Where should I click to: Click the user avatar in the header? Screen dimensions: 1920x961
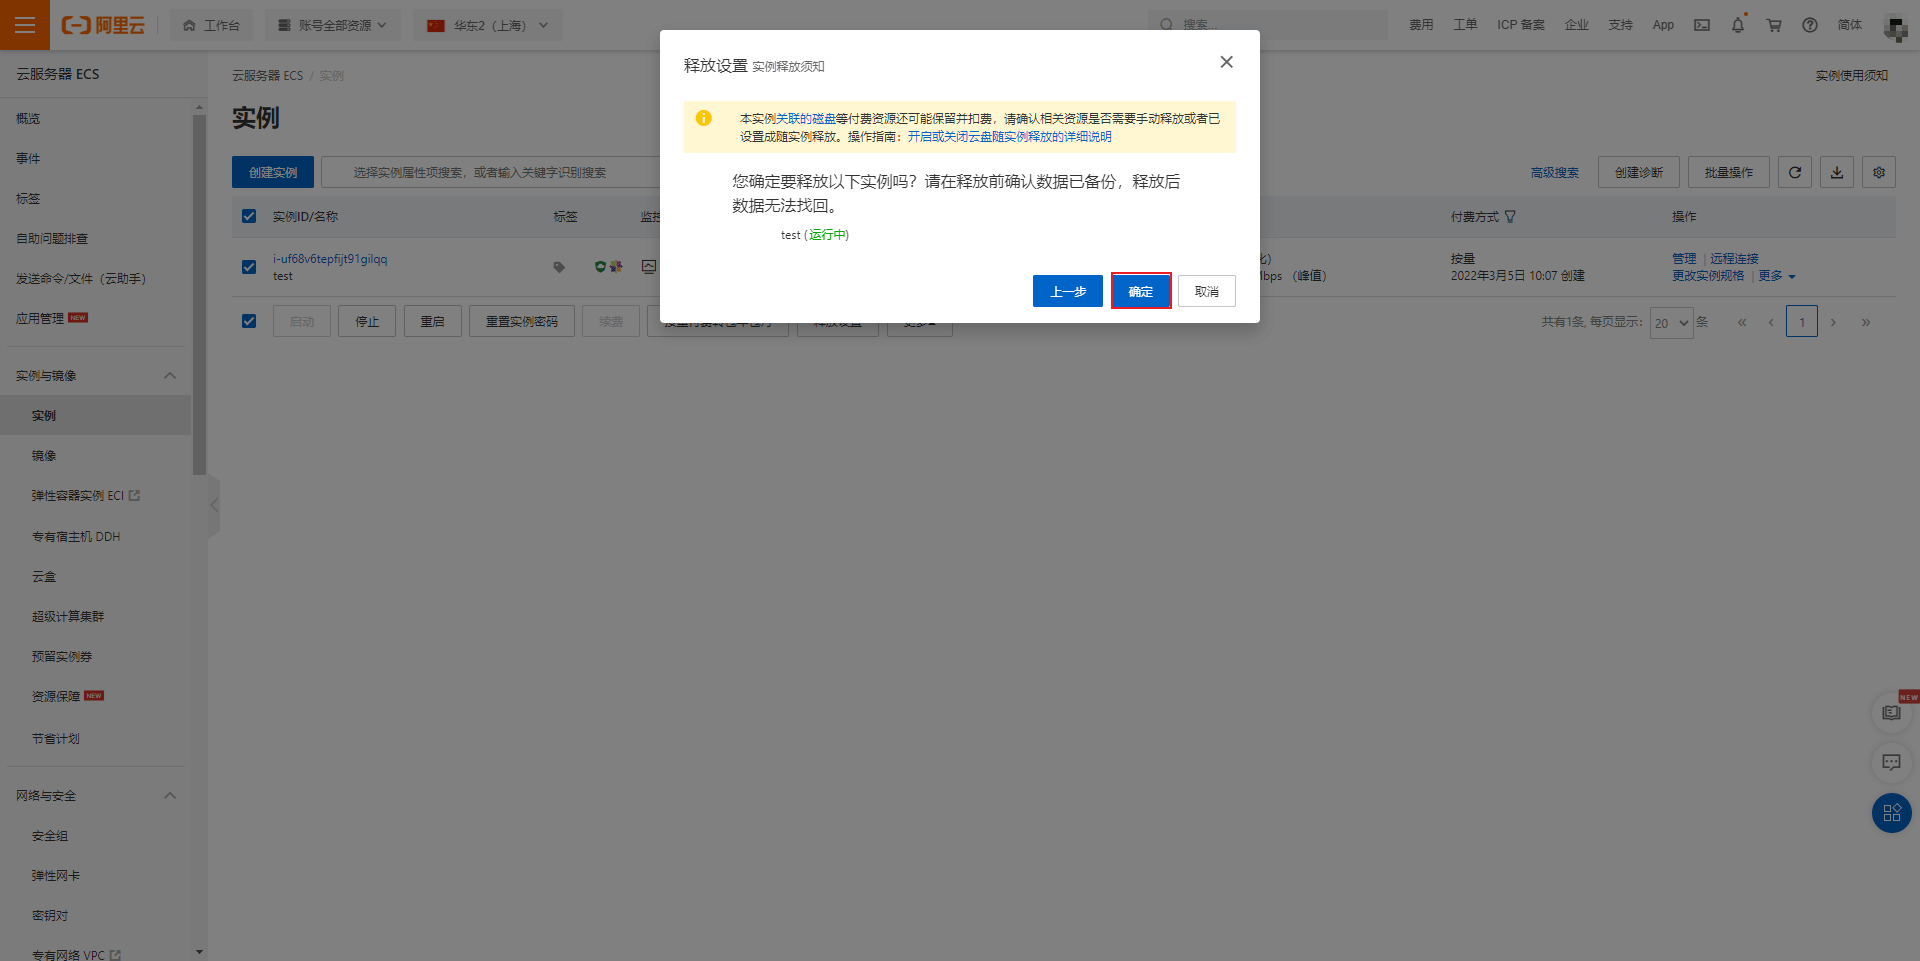tap(1895, 27)
